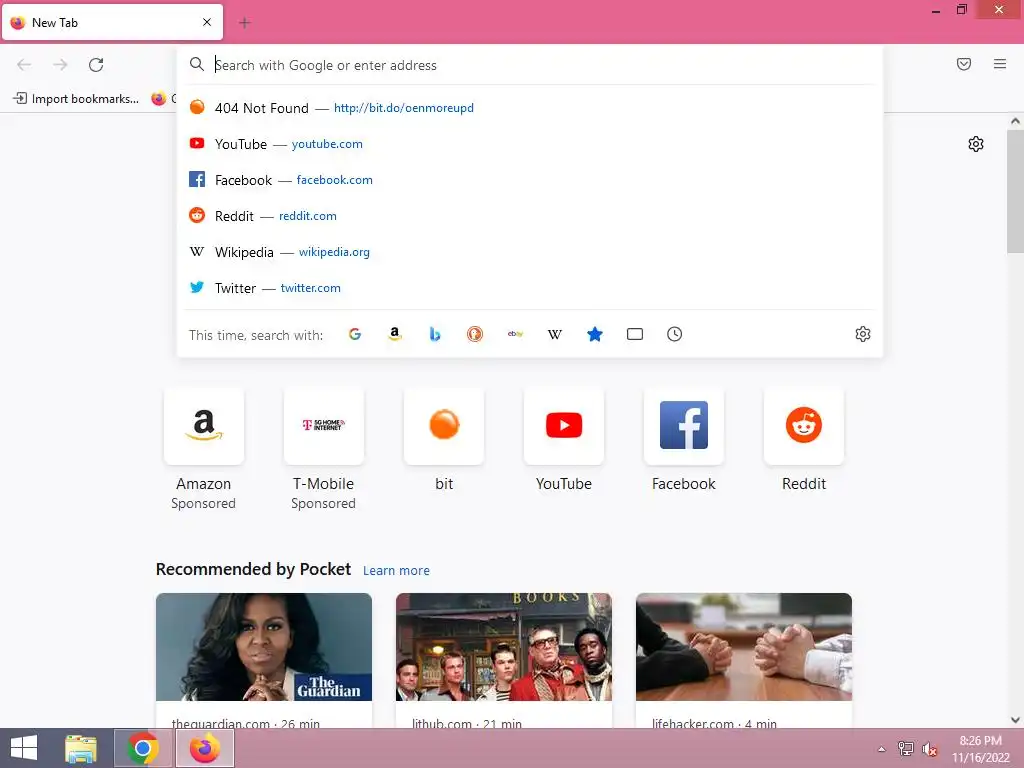Open the Firefox hamburger menu
This screenshot has width=1024, height=768.
point(1000,64)
